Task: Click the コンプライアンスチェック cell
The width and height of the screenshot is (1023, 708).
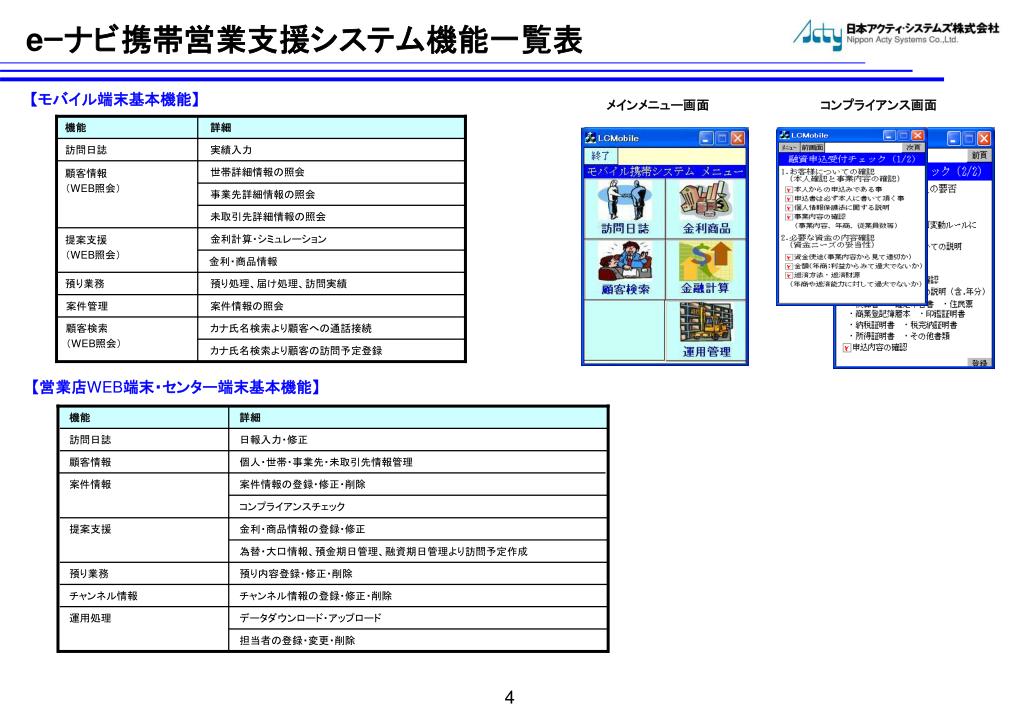Action: point(418,507)
